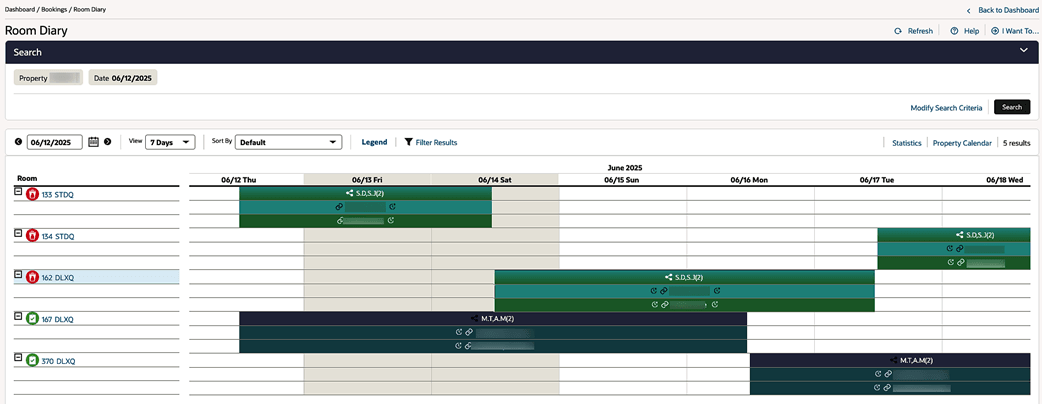Click the 06/15 Sun column header
This screenshot has width=1042, height=404.
pos(621,179)
